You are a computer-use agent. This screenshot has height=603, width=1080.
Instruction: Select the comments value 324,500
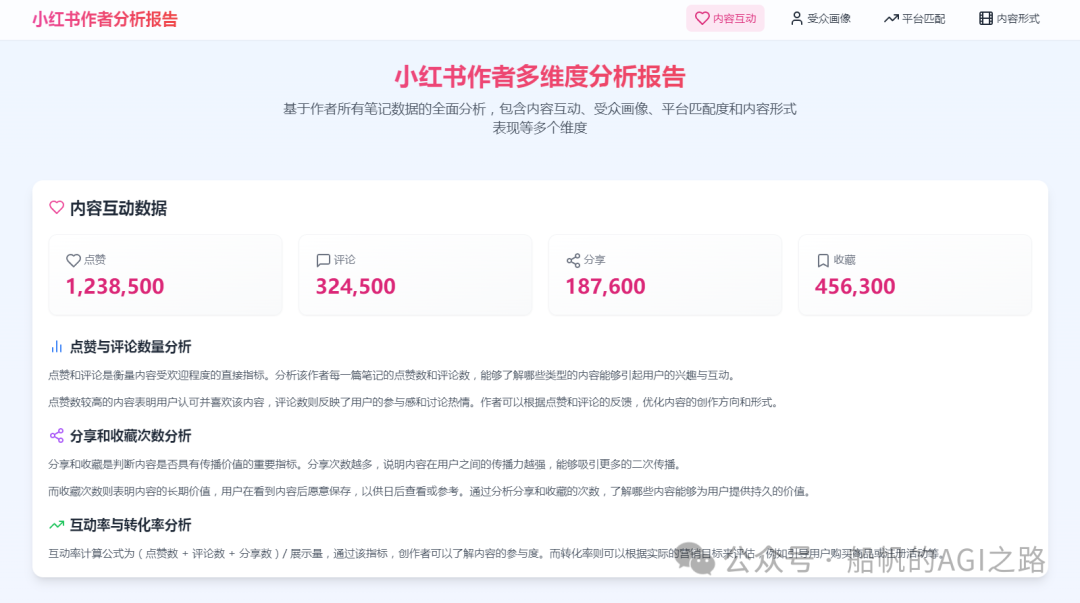(355, 287)
